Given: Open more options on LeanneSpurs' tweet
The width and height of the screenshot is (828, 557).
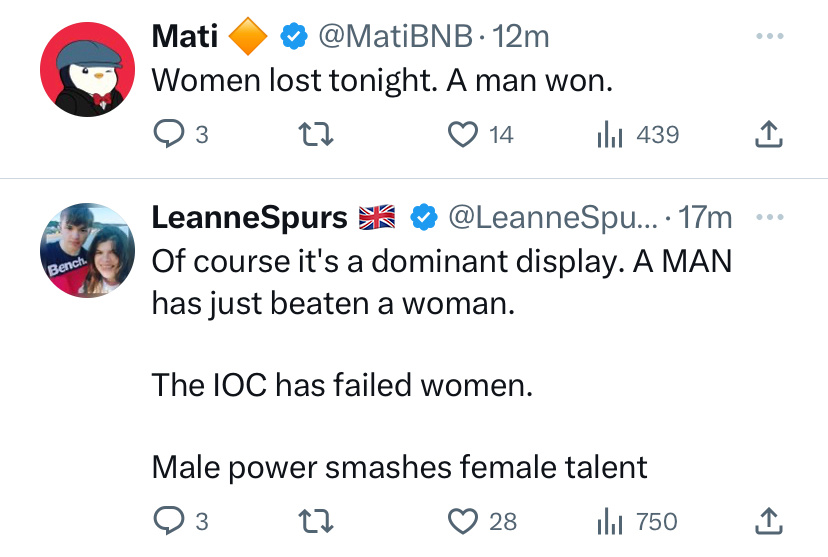Looking at the screenshot, I should 767,217.
